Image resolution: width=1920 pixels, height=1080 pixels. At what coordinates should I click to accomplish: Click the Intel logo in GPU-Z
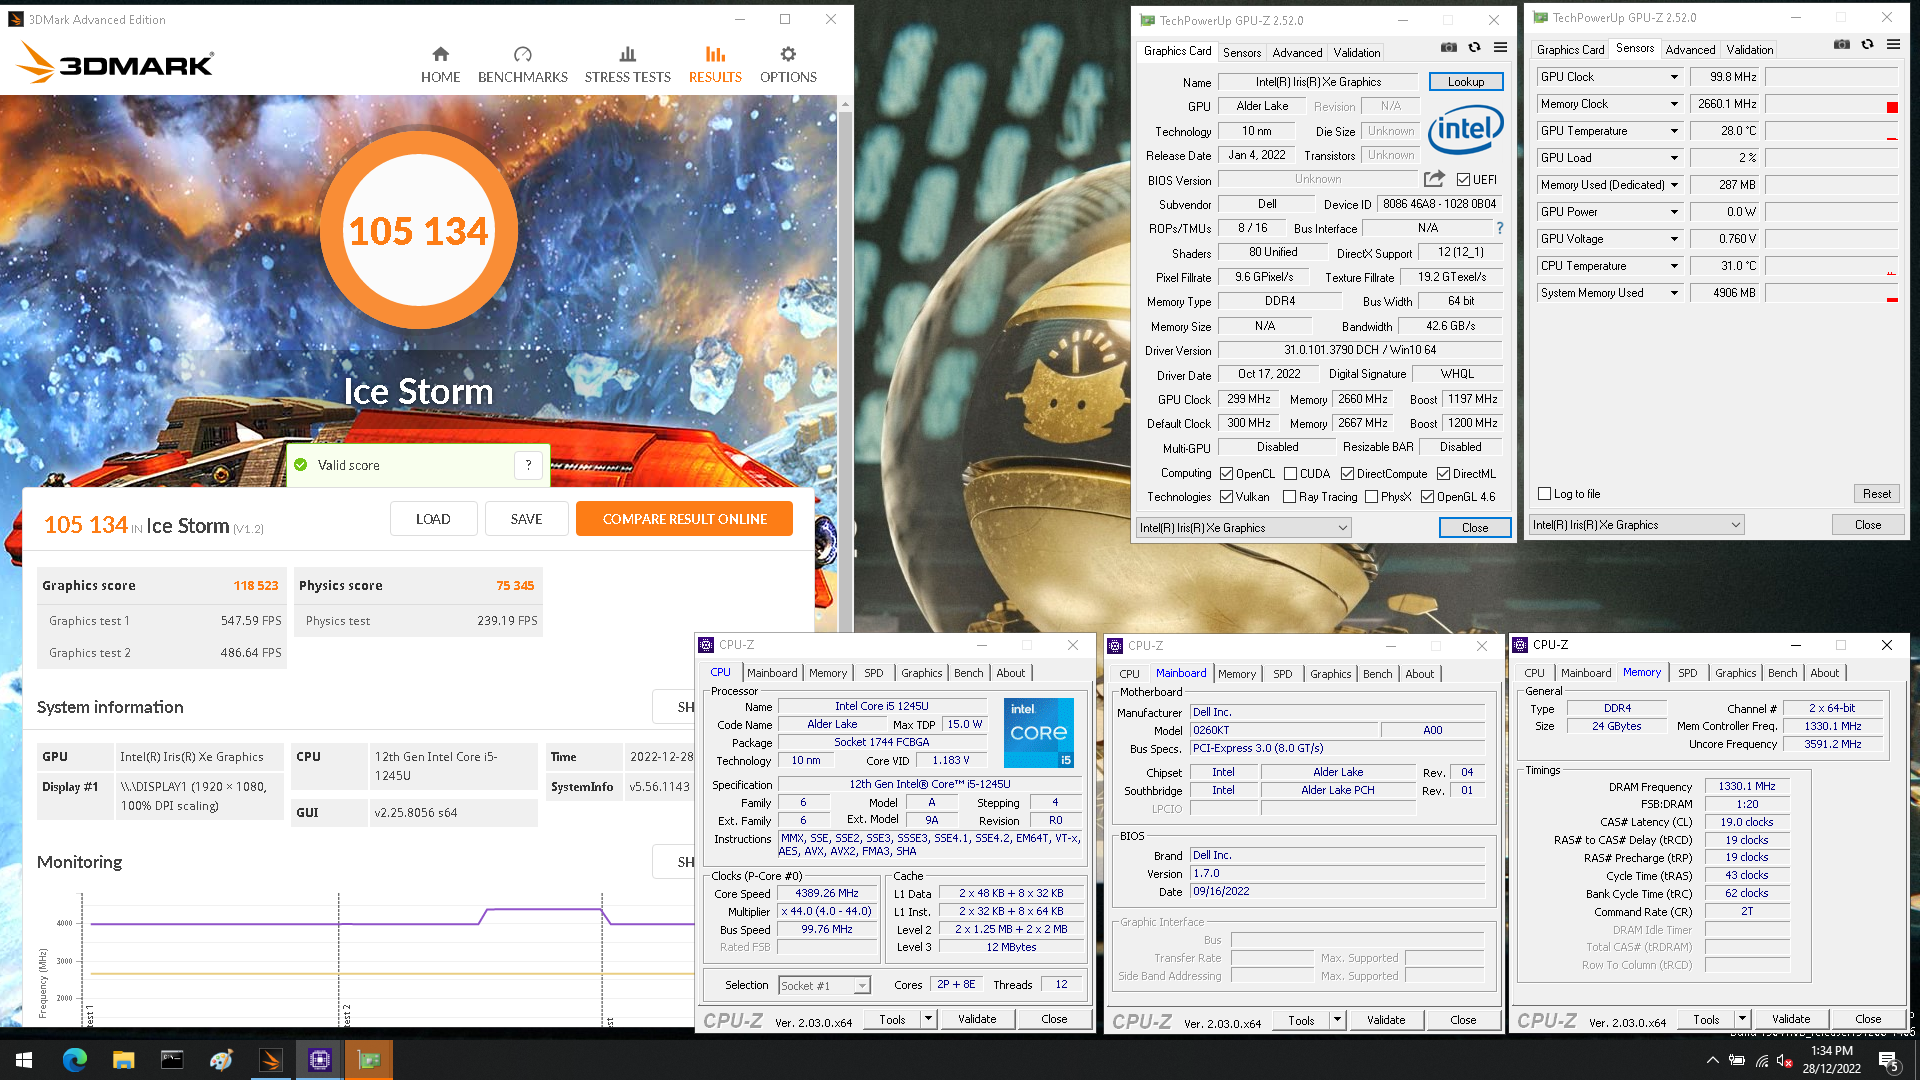(x=1465, y=129)
